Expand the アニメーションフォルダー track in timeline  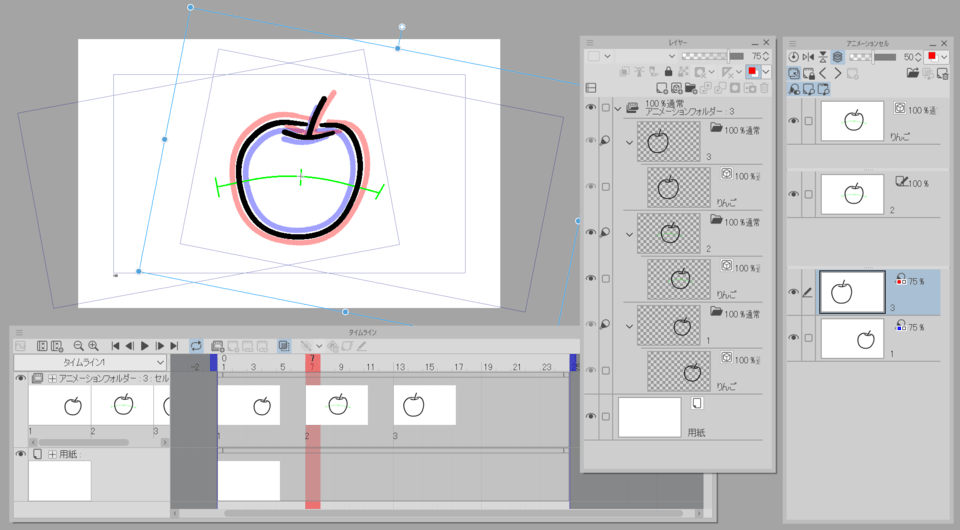coord(52,379)
